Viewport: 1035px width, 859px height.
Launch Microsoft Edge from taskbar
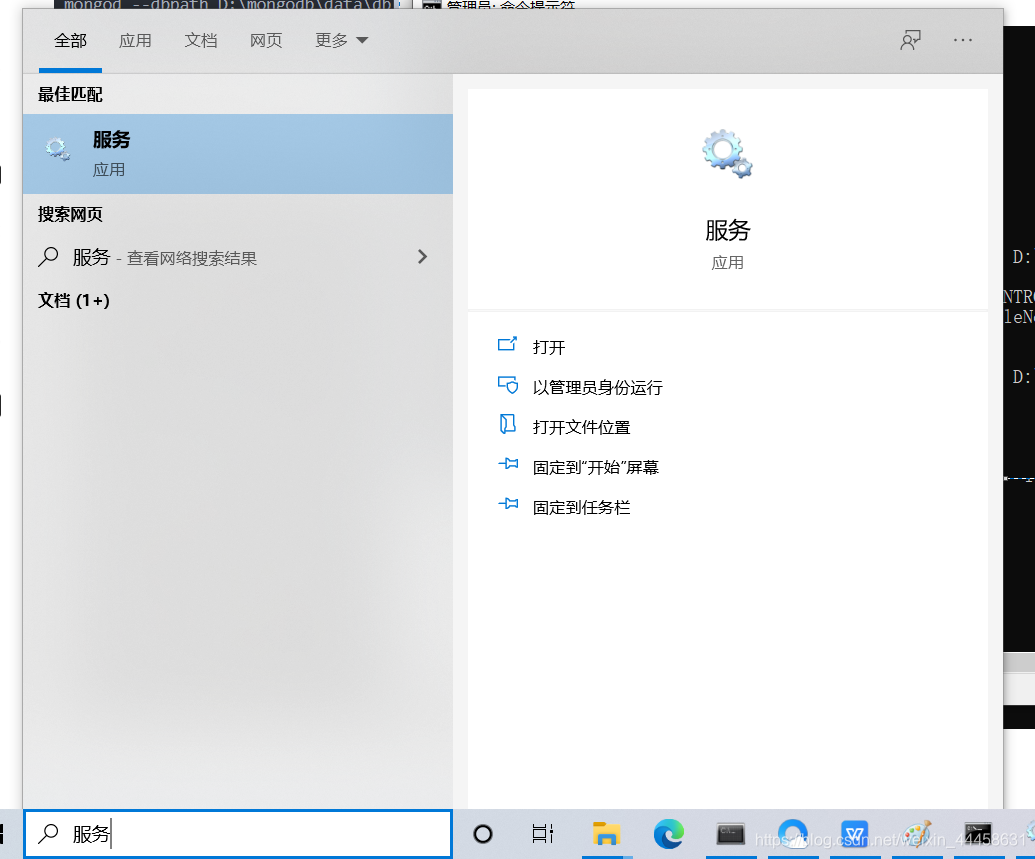[669, 834]
